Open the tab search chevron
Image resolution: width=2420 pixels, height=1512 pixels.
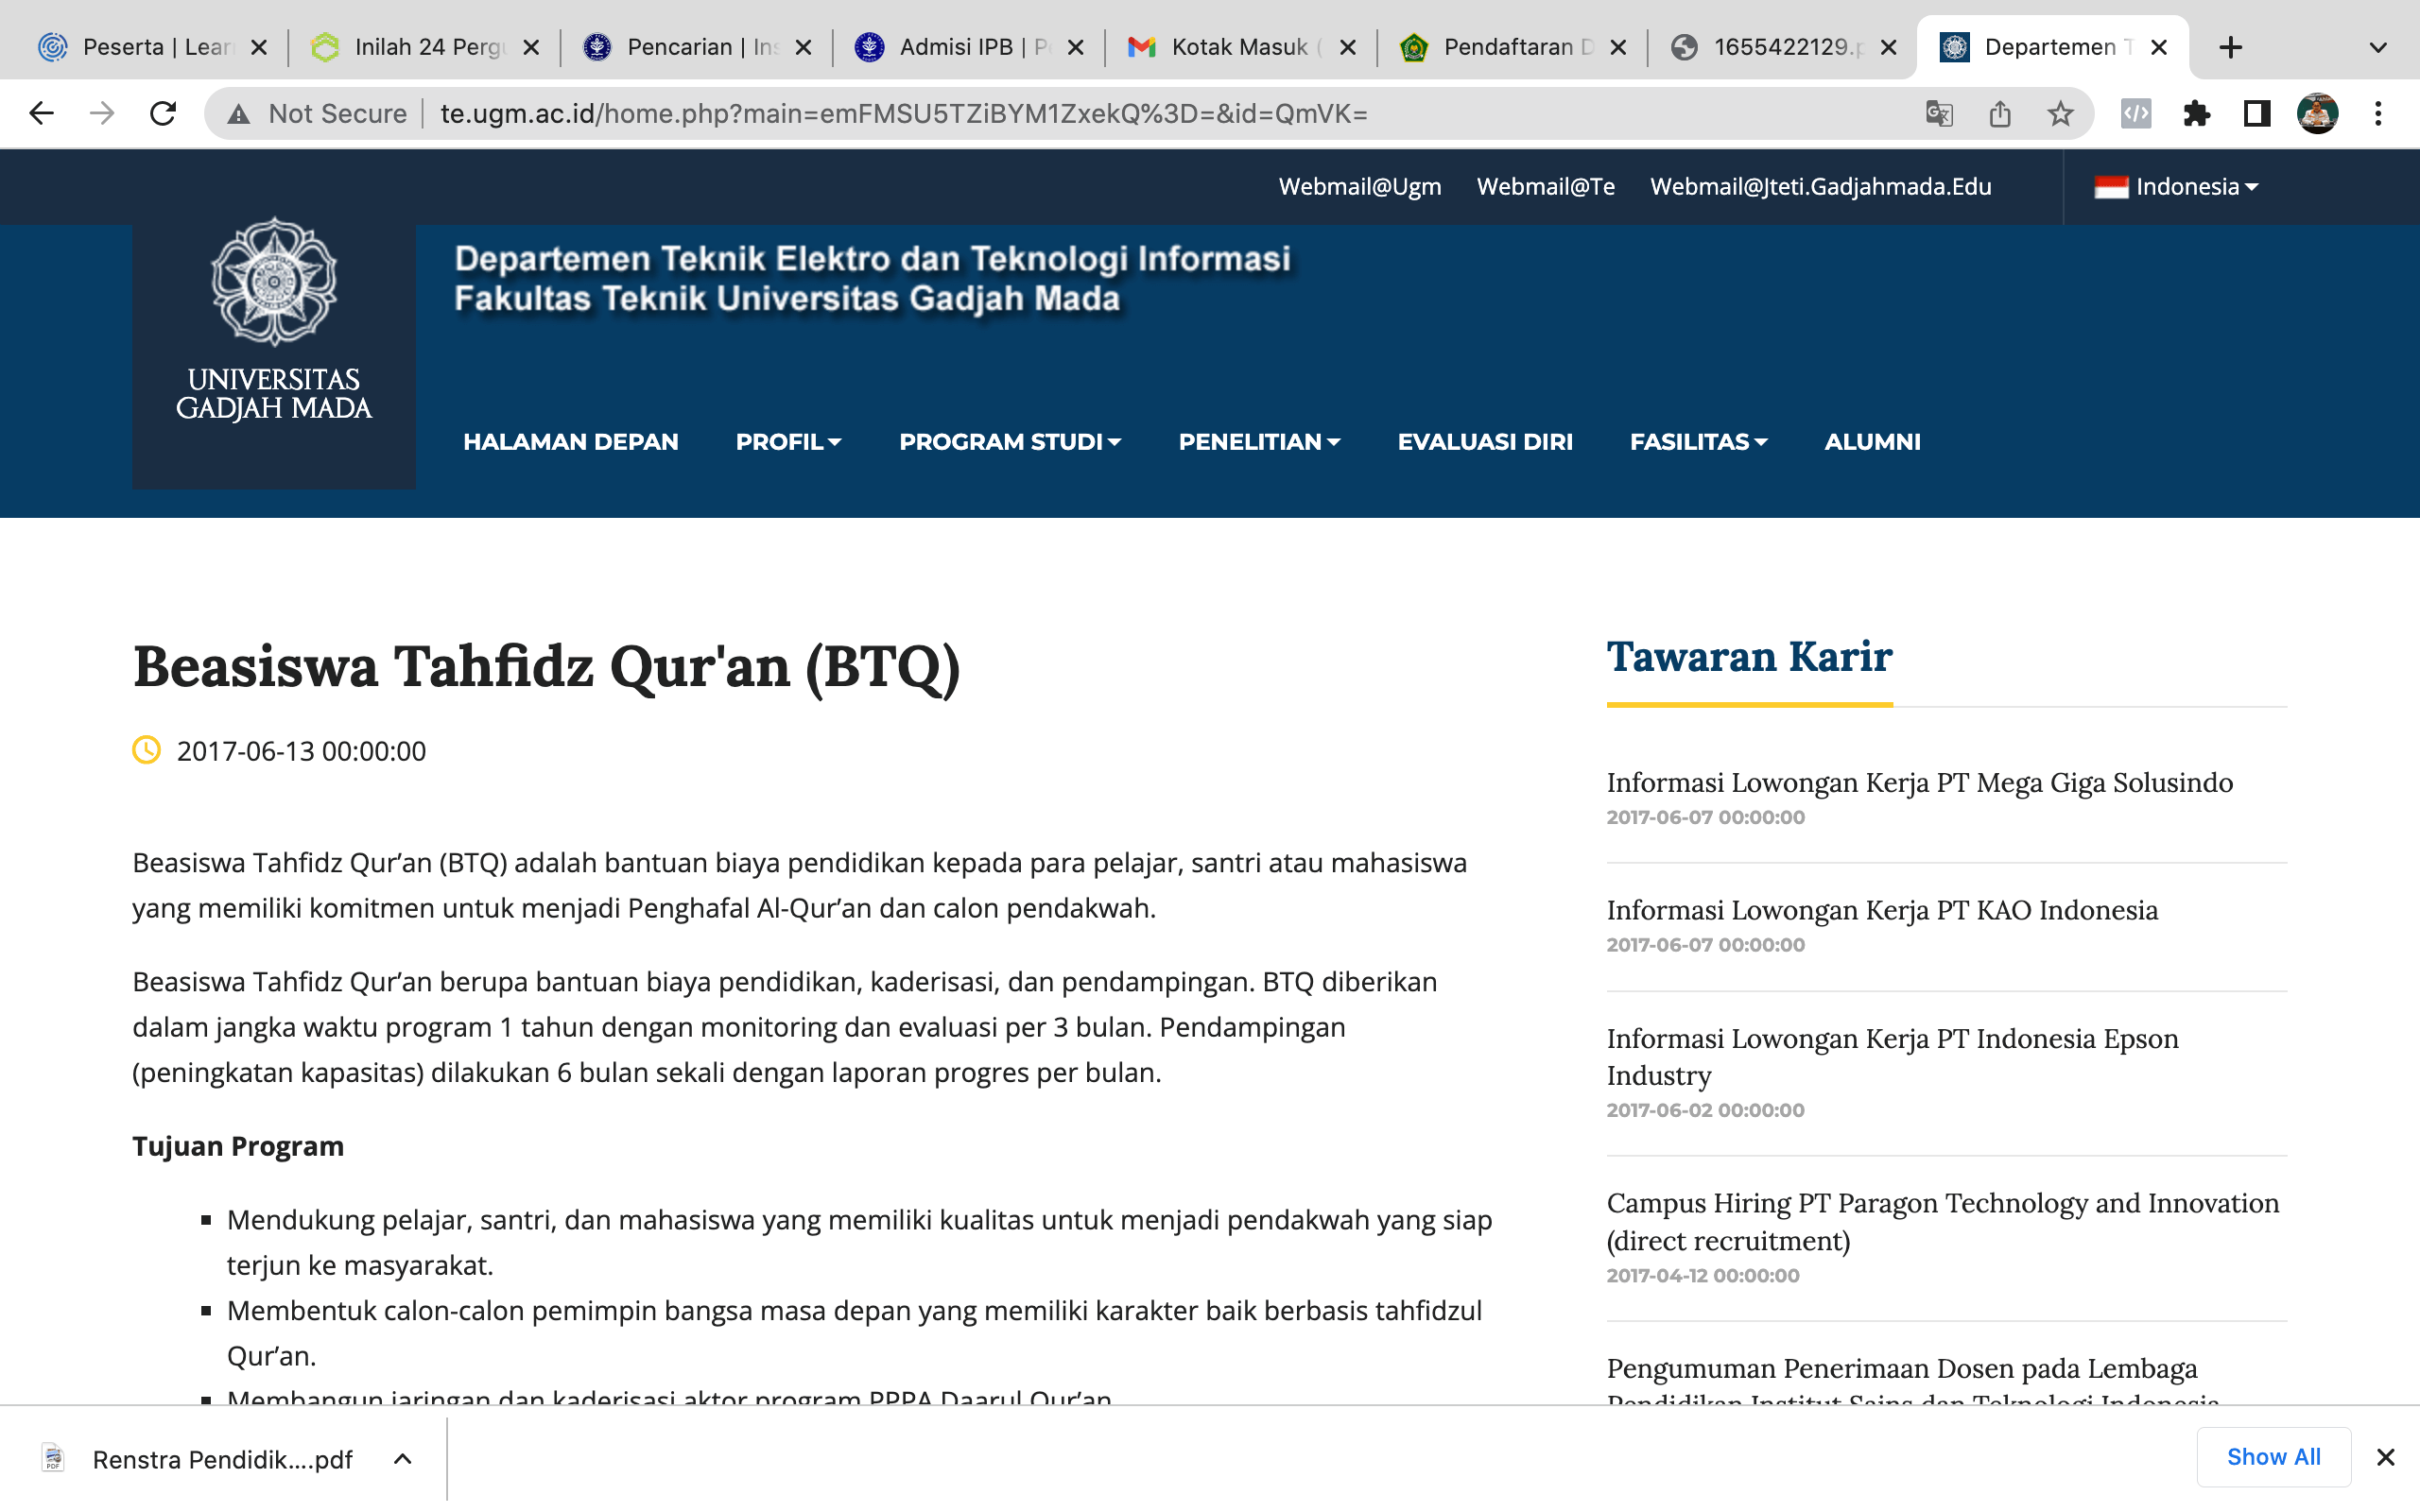[2378, 47]
